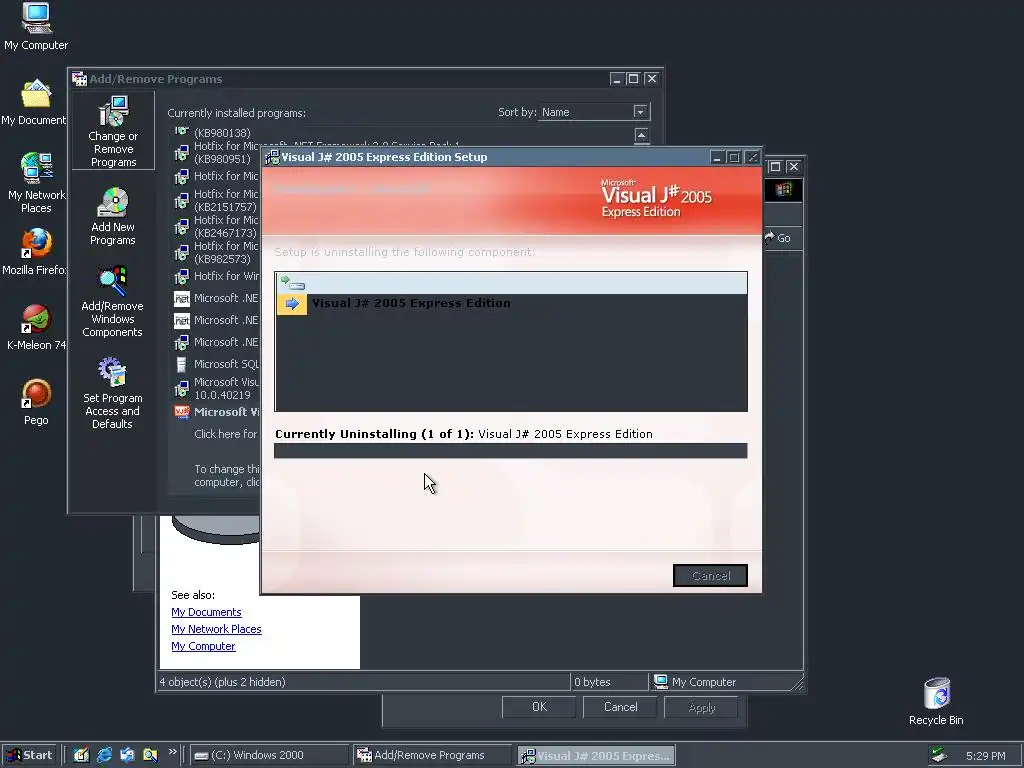Viewport: 1024px width, 768px height.
Task: Open the My Documents link under See also
Action: [206, 612]
